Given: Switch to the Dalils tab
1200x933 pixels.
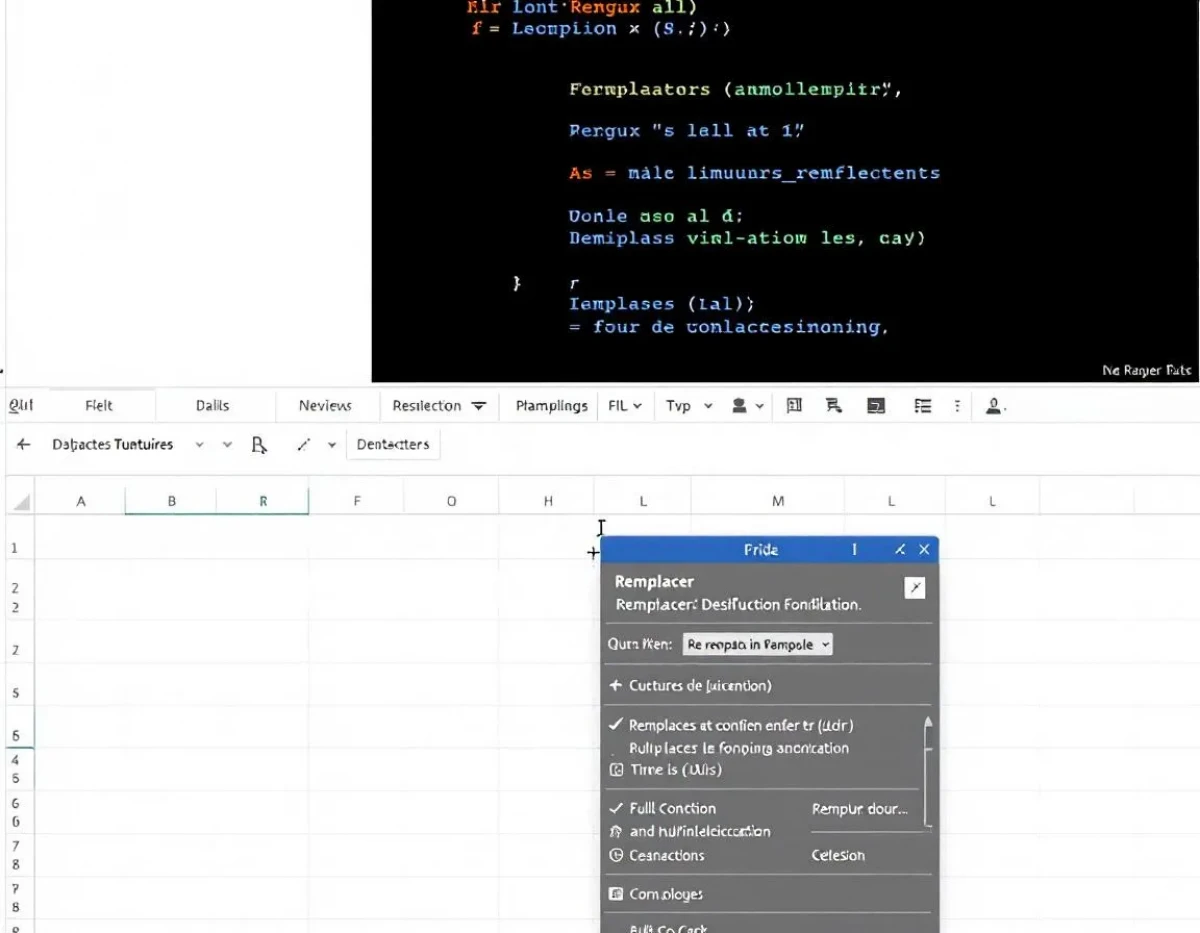Looking at the screenshot, I should coord(212,405).
